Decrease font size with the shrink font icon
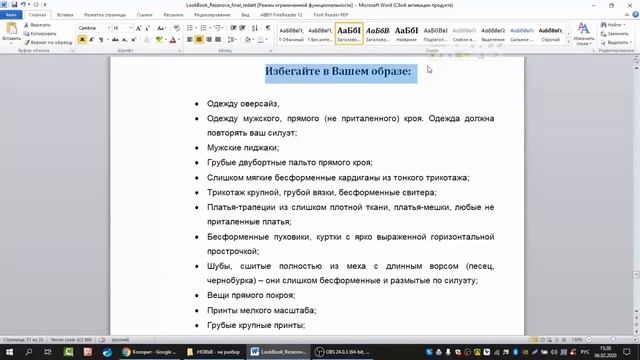Image resolution: width=640 pixels, height=360 pixels. [147, 28]
